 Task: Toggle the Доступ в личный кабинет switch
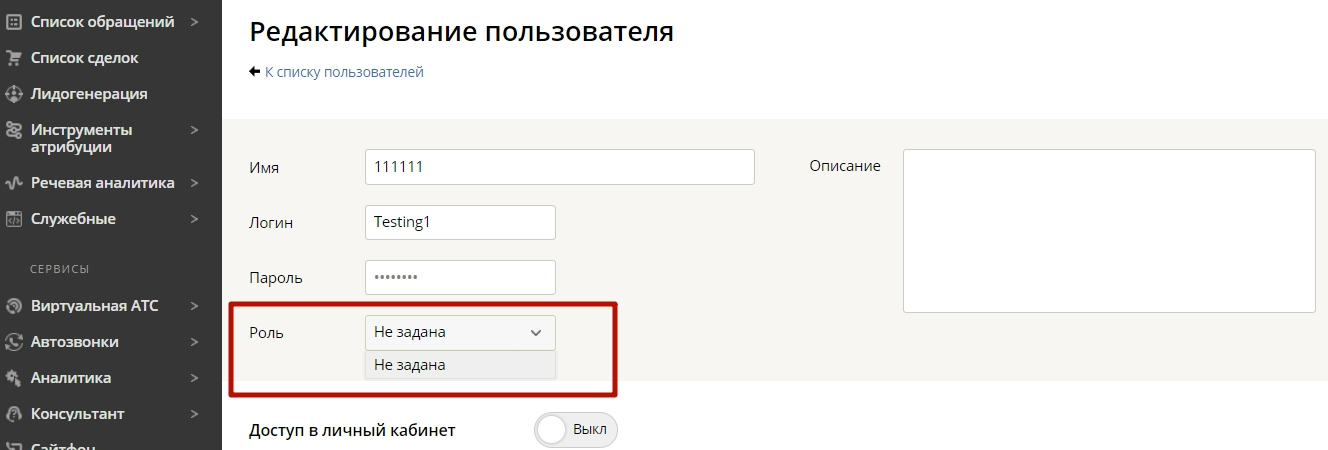point(577,430)
